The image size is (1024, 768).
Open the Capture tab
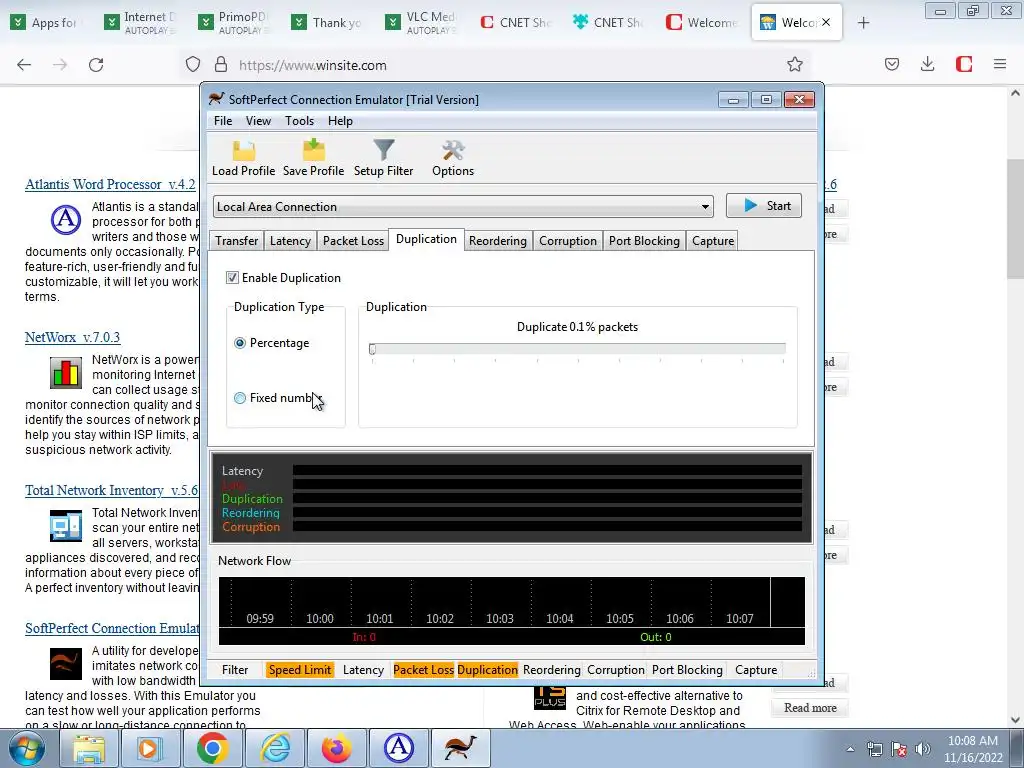(712, 241)
